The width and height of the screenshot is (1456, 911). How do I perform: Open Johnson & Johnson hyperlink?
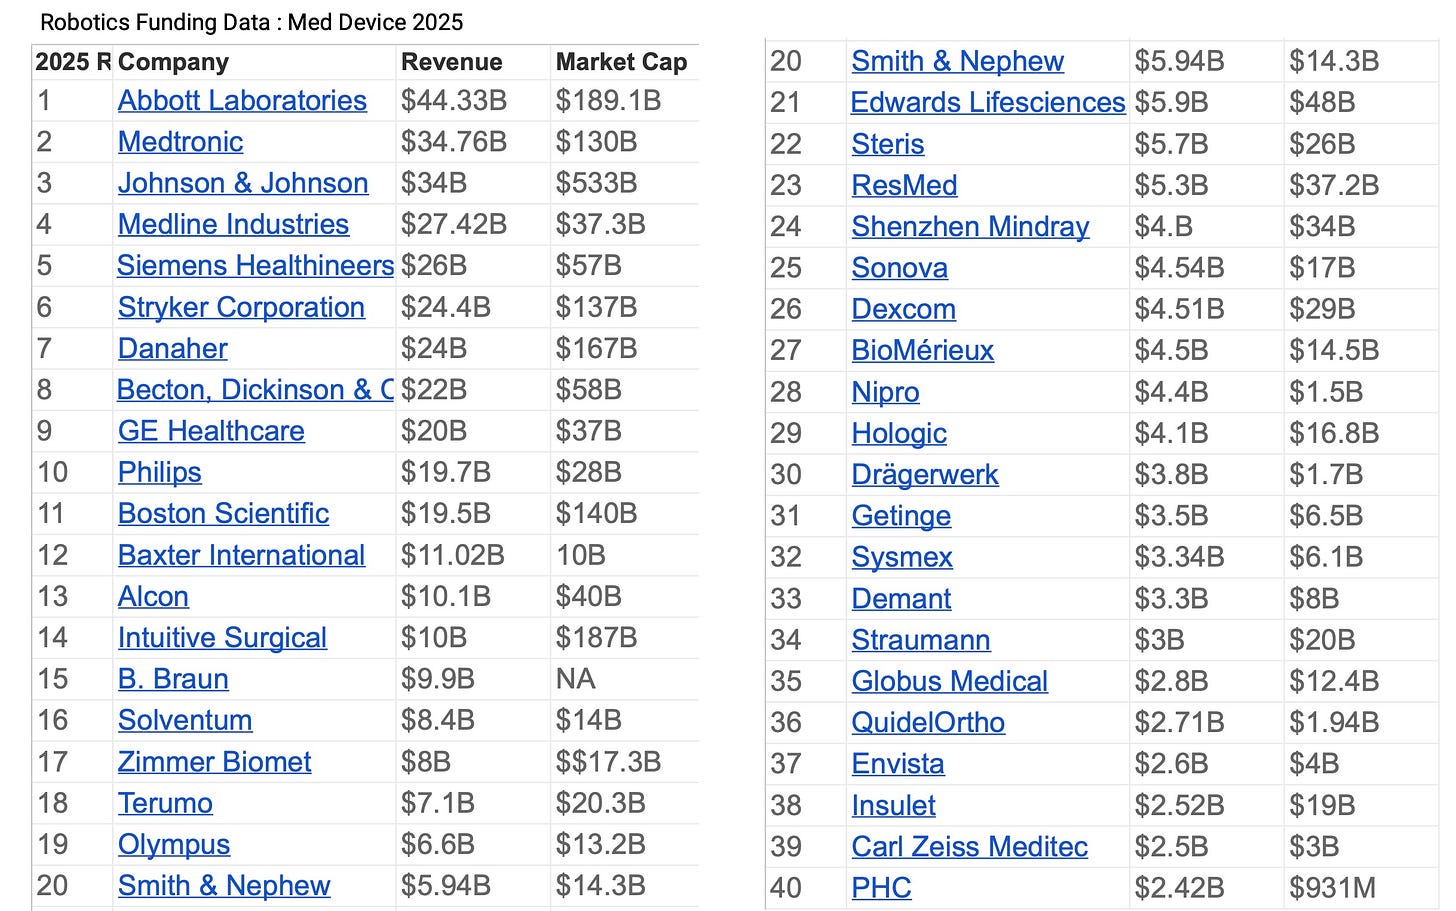pos(243,183)
